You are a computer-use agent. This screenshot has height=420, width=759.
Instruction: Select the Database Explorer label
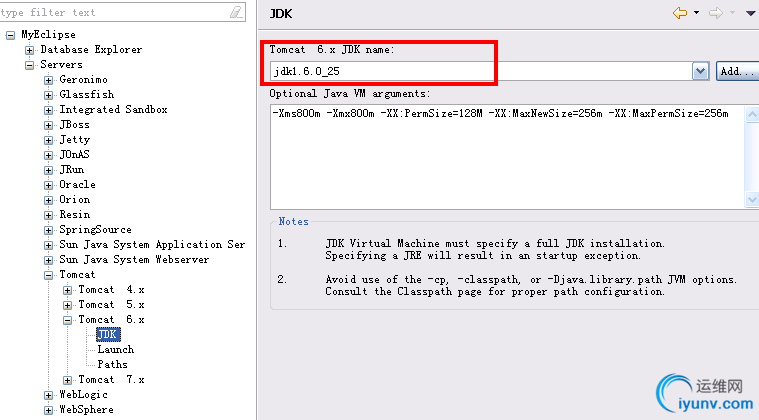91,49
